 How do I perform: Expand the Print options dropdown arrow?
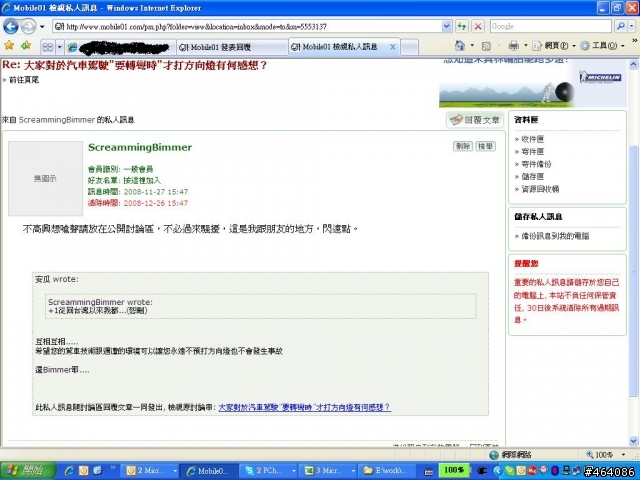tap(526, 46)
